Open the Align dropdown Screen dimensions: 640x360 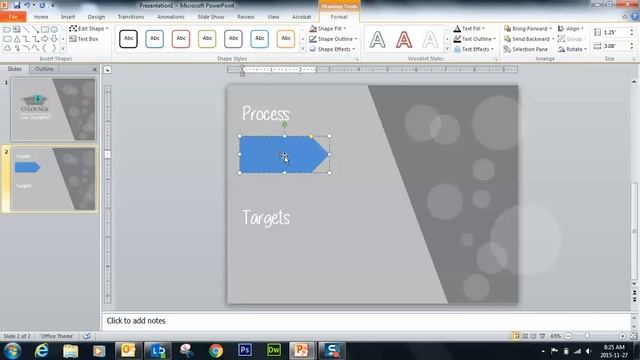click(x=571, y=29)
